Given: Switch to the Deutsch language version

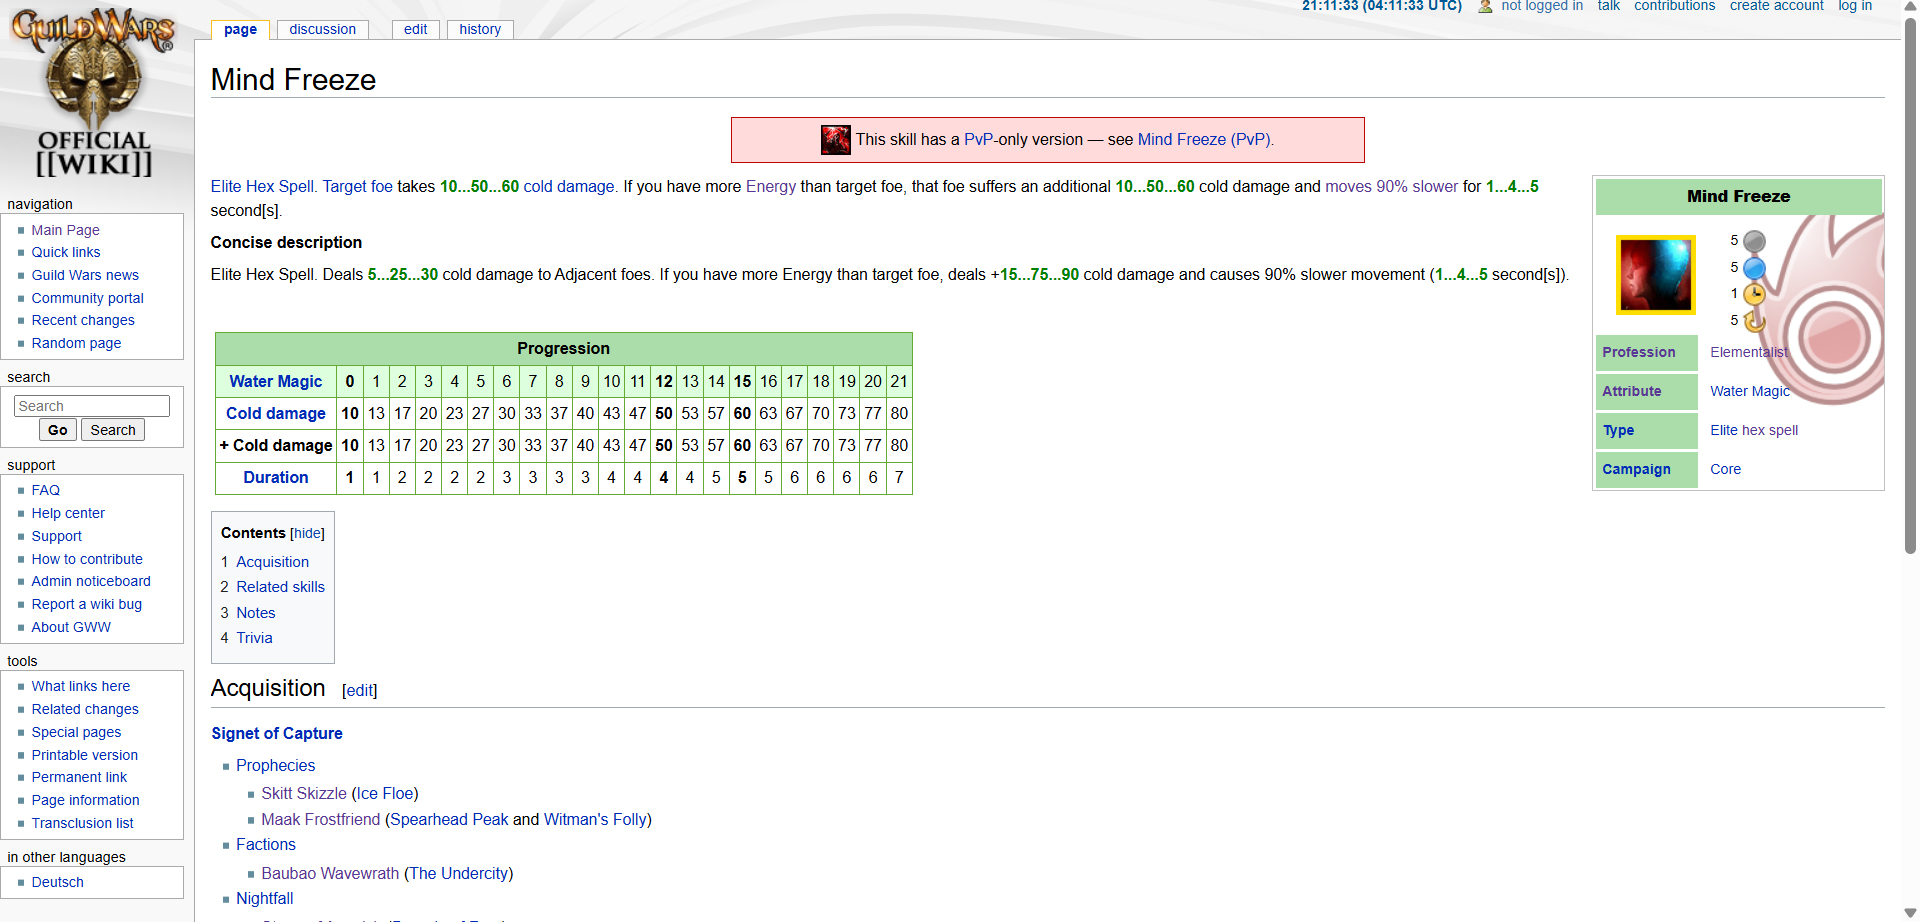Looking at the screenshot, I should coord(57,882).
